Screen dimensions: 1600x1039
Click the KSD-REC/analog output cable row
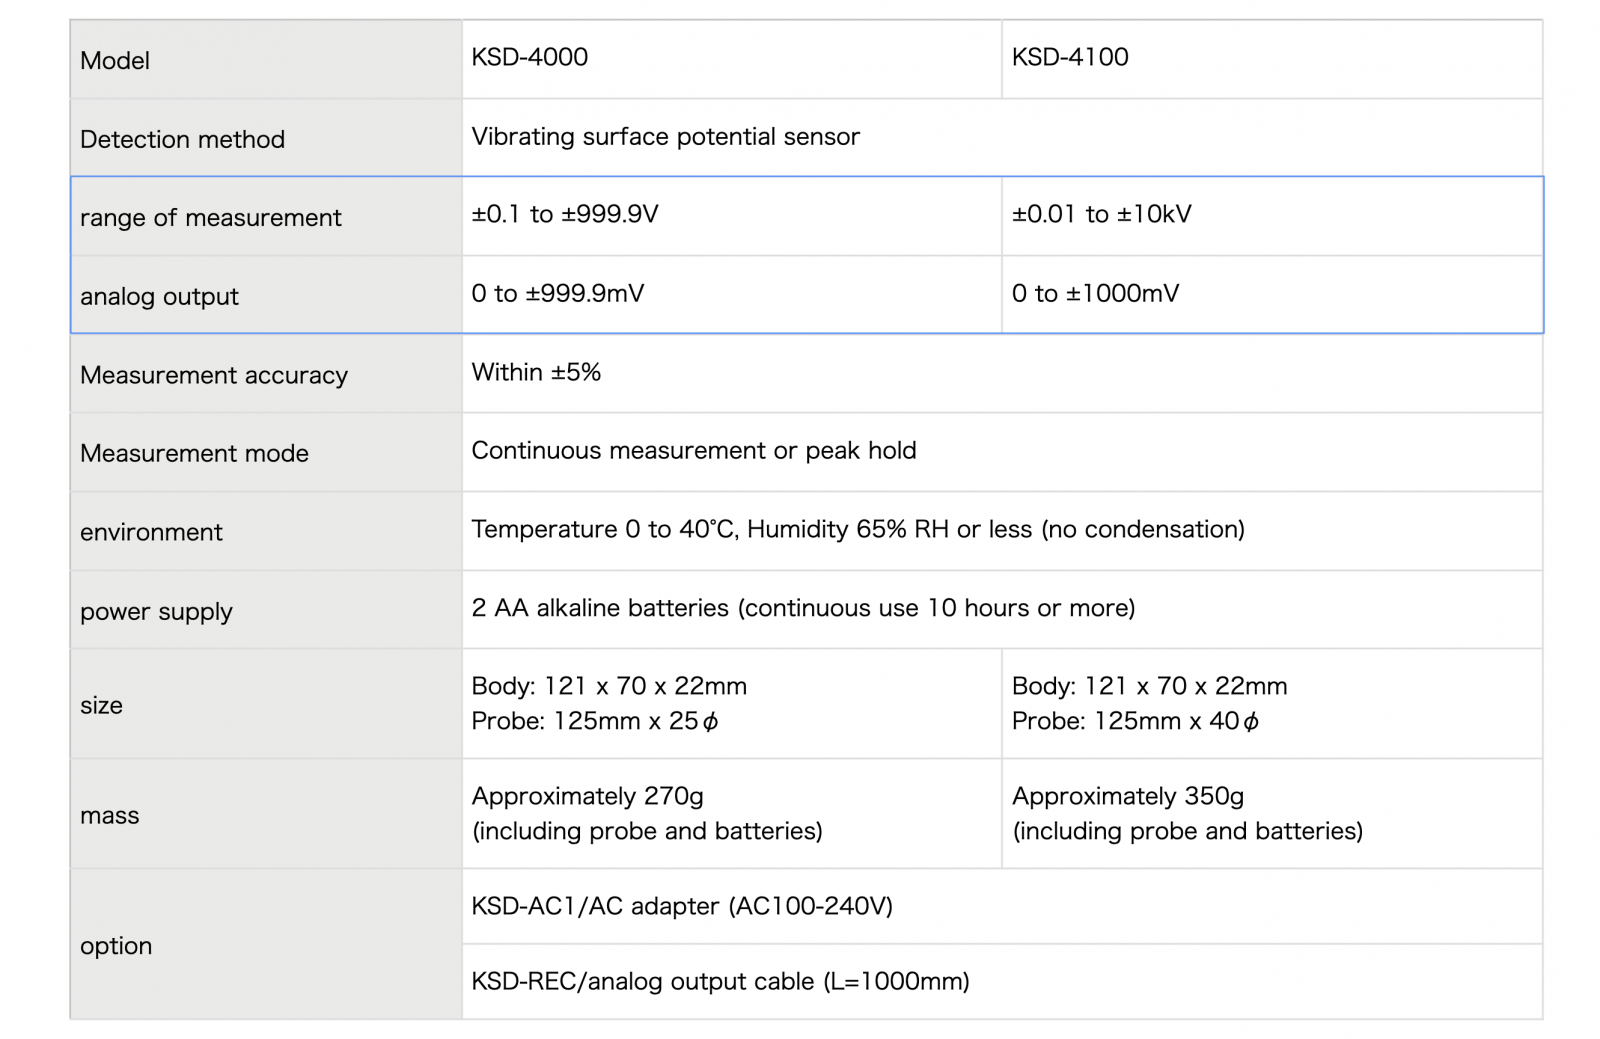1002,982
